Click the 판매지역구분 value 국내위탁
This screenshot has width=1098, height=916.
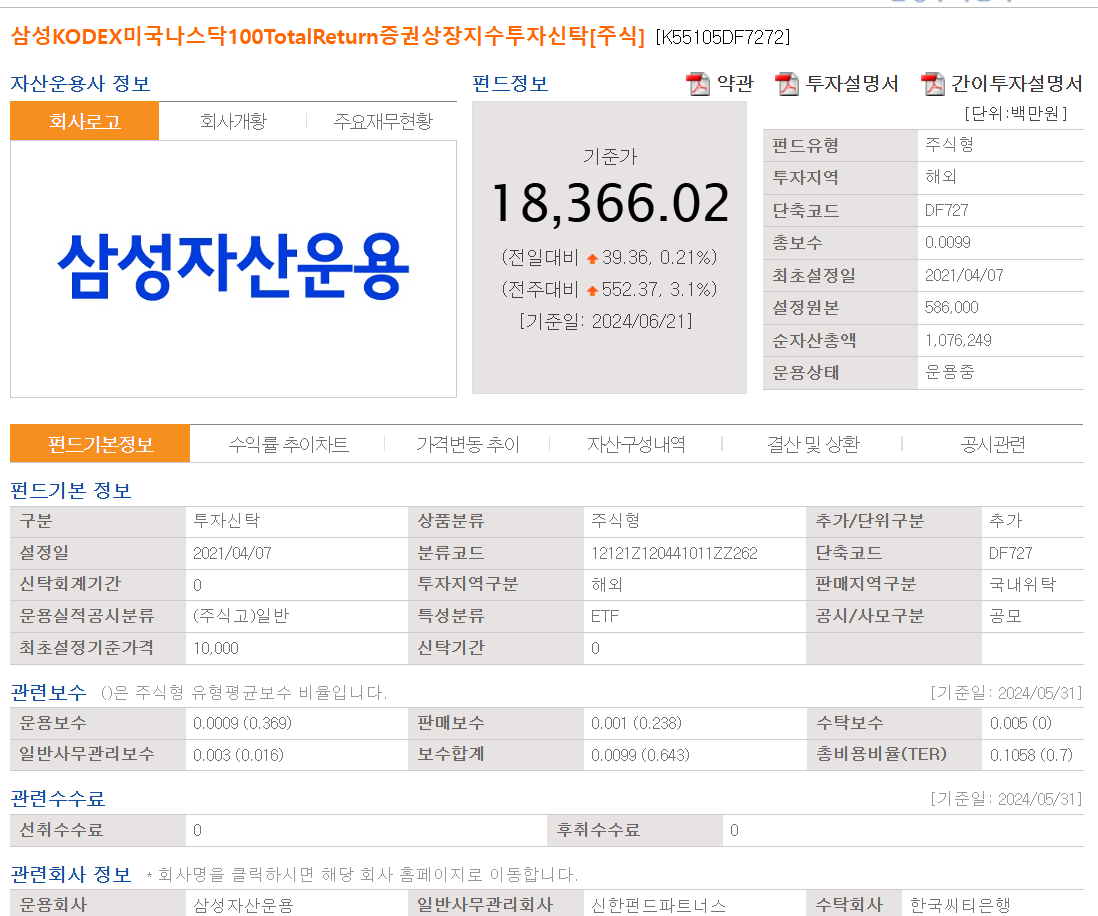[1022, 584]
